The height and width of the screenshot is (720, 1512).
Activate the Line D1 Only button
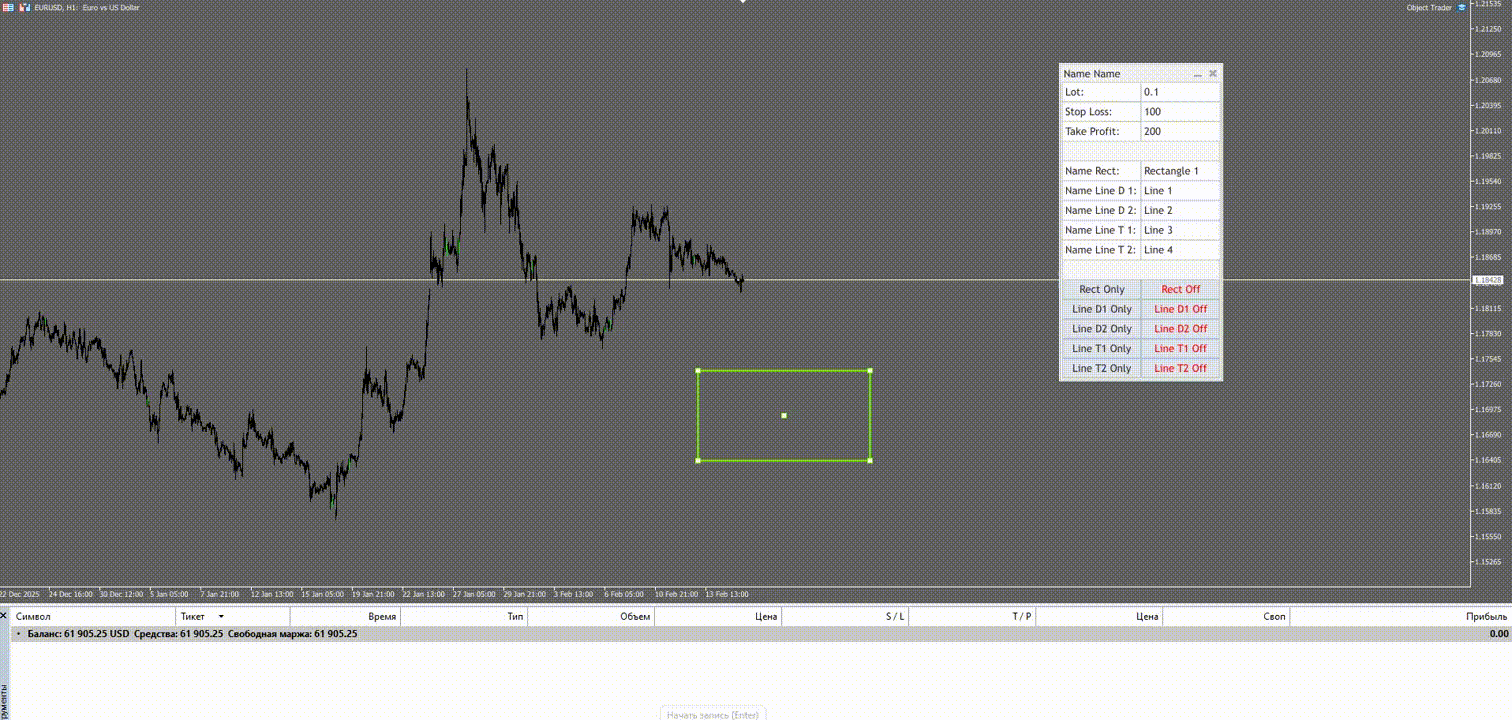click(1102, 309)
